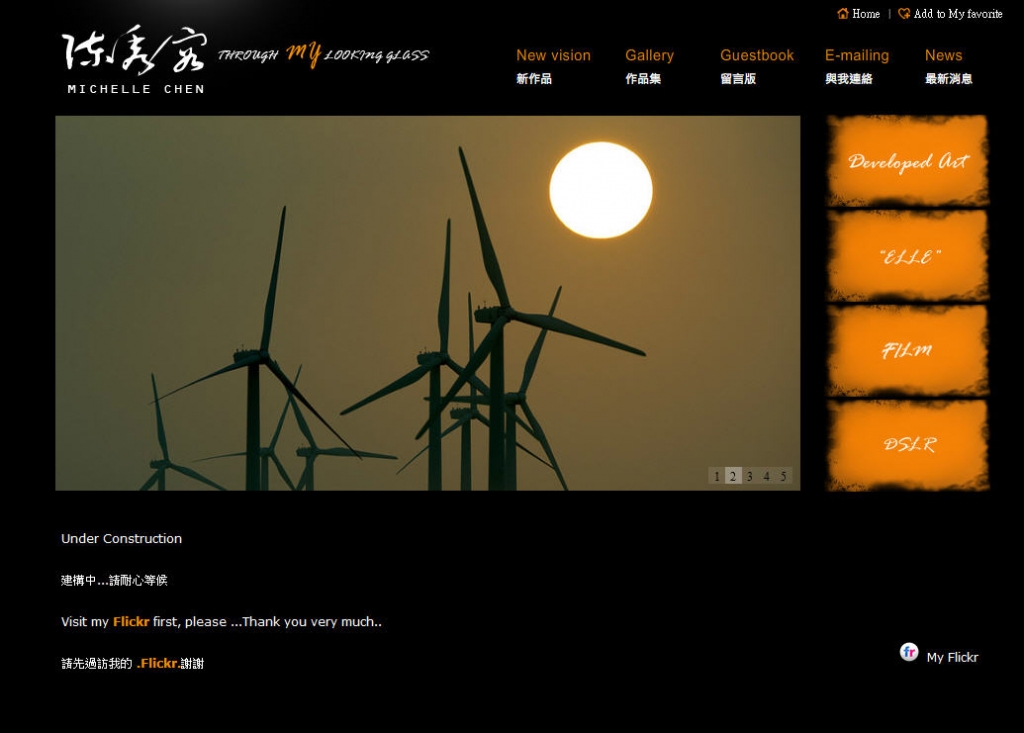Click the Home house icon

point(842,14)
